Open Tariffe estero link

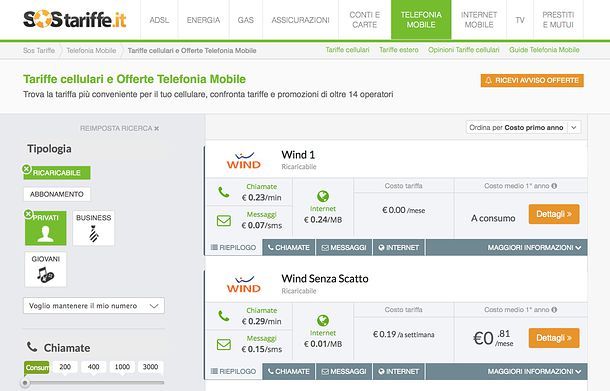[399, 50]
